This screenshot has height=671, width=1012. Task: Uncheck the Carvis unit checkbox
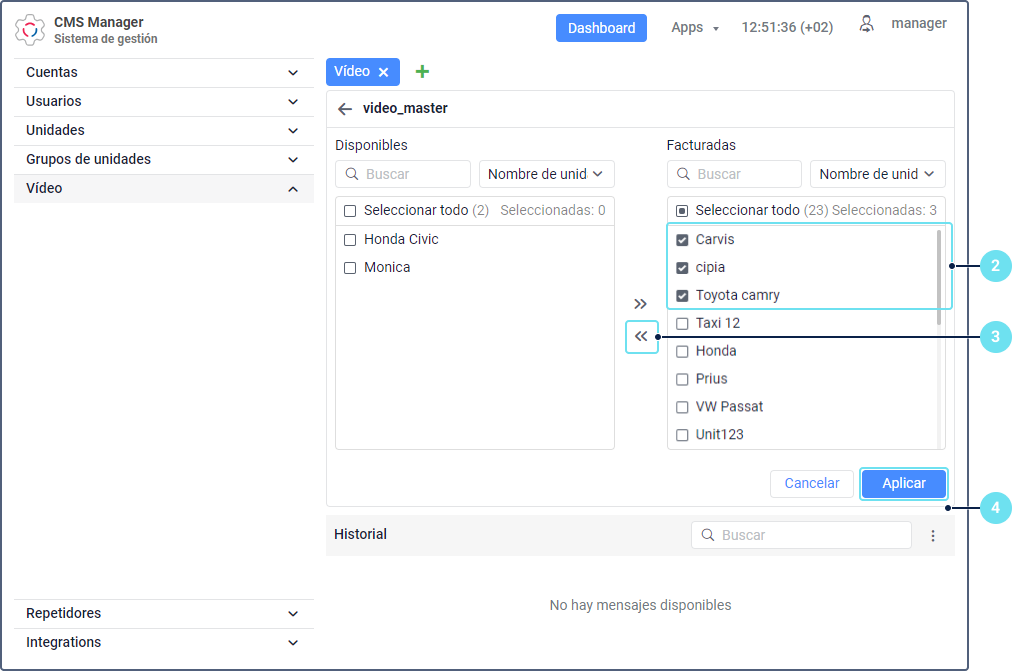coord(682,240)
